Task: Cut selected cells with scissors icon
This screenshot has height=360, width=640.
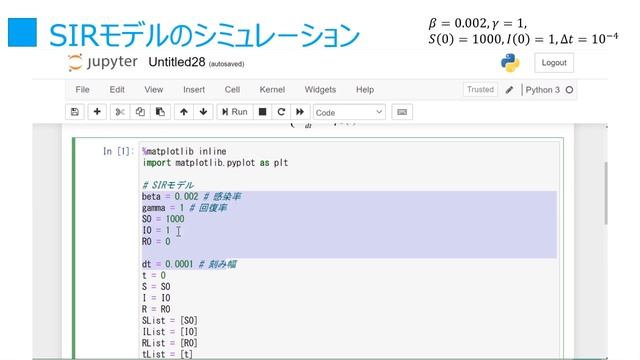Action: pyautogui.click(x=120, y=112)
